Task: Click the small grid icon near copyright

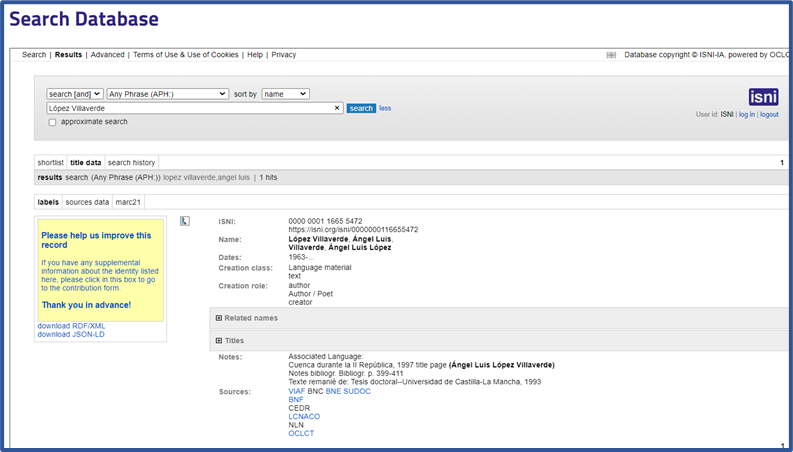Action: point(611,56)
